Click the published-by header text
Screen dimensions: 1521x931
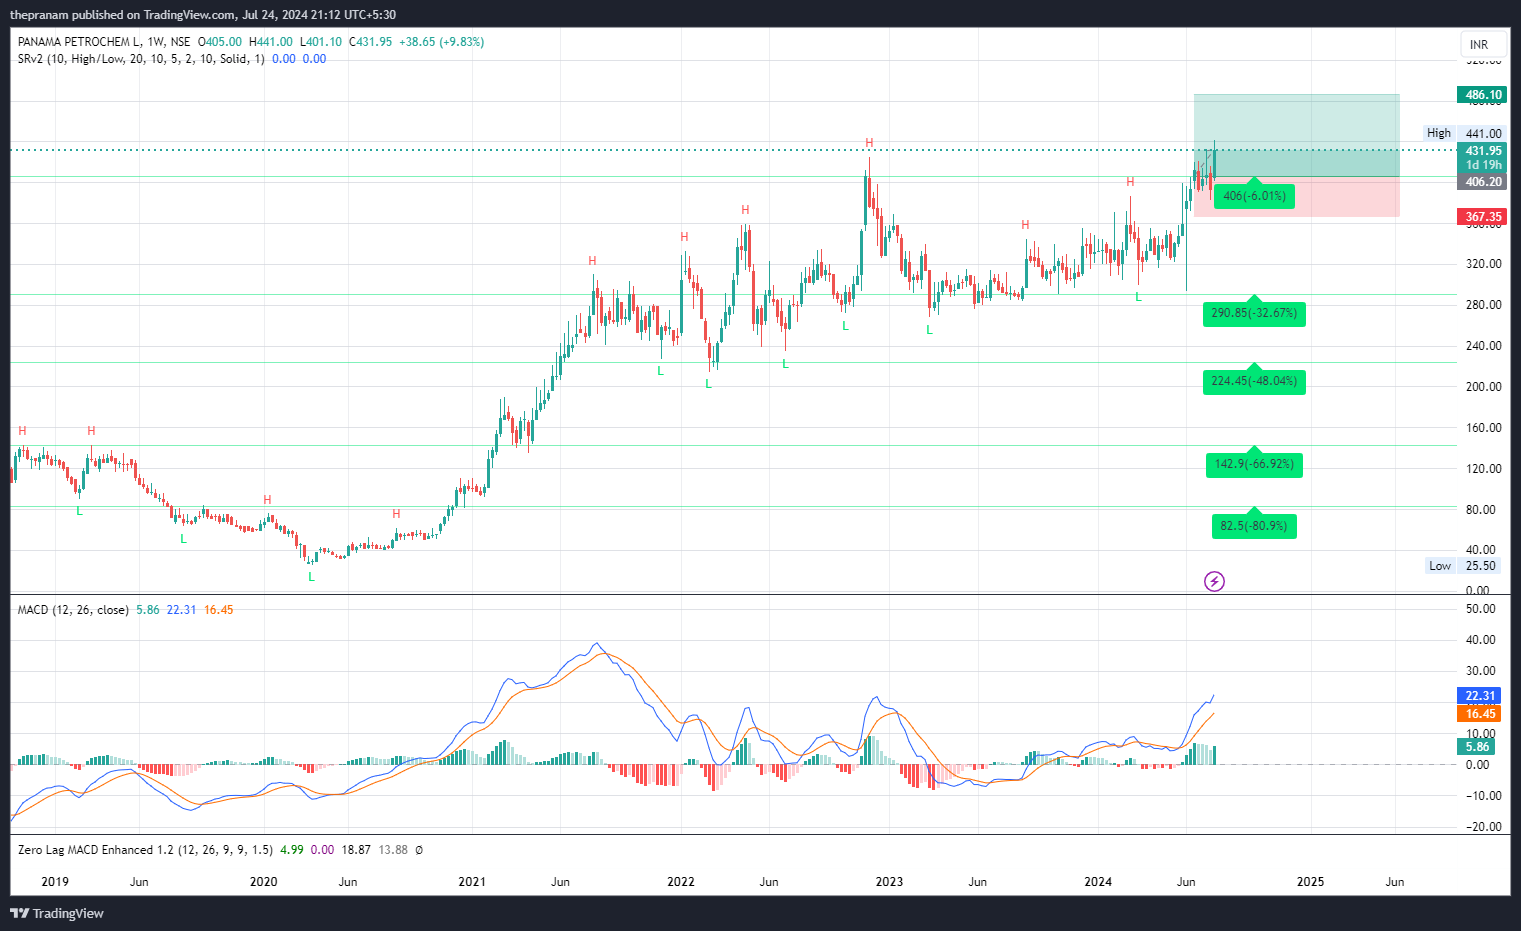point(203,15)
